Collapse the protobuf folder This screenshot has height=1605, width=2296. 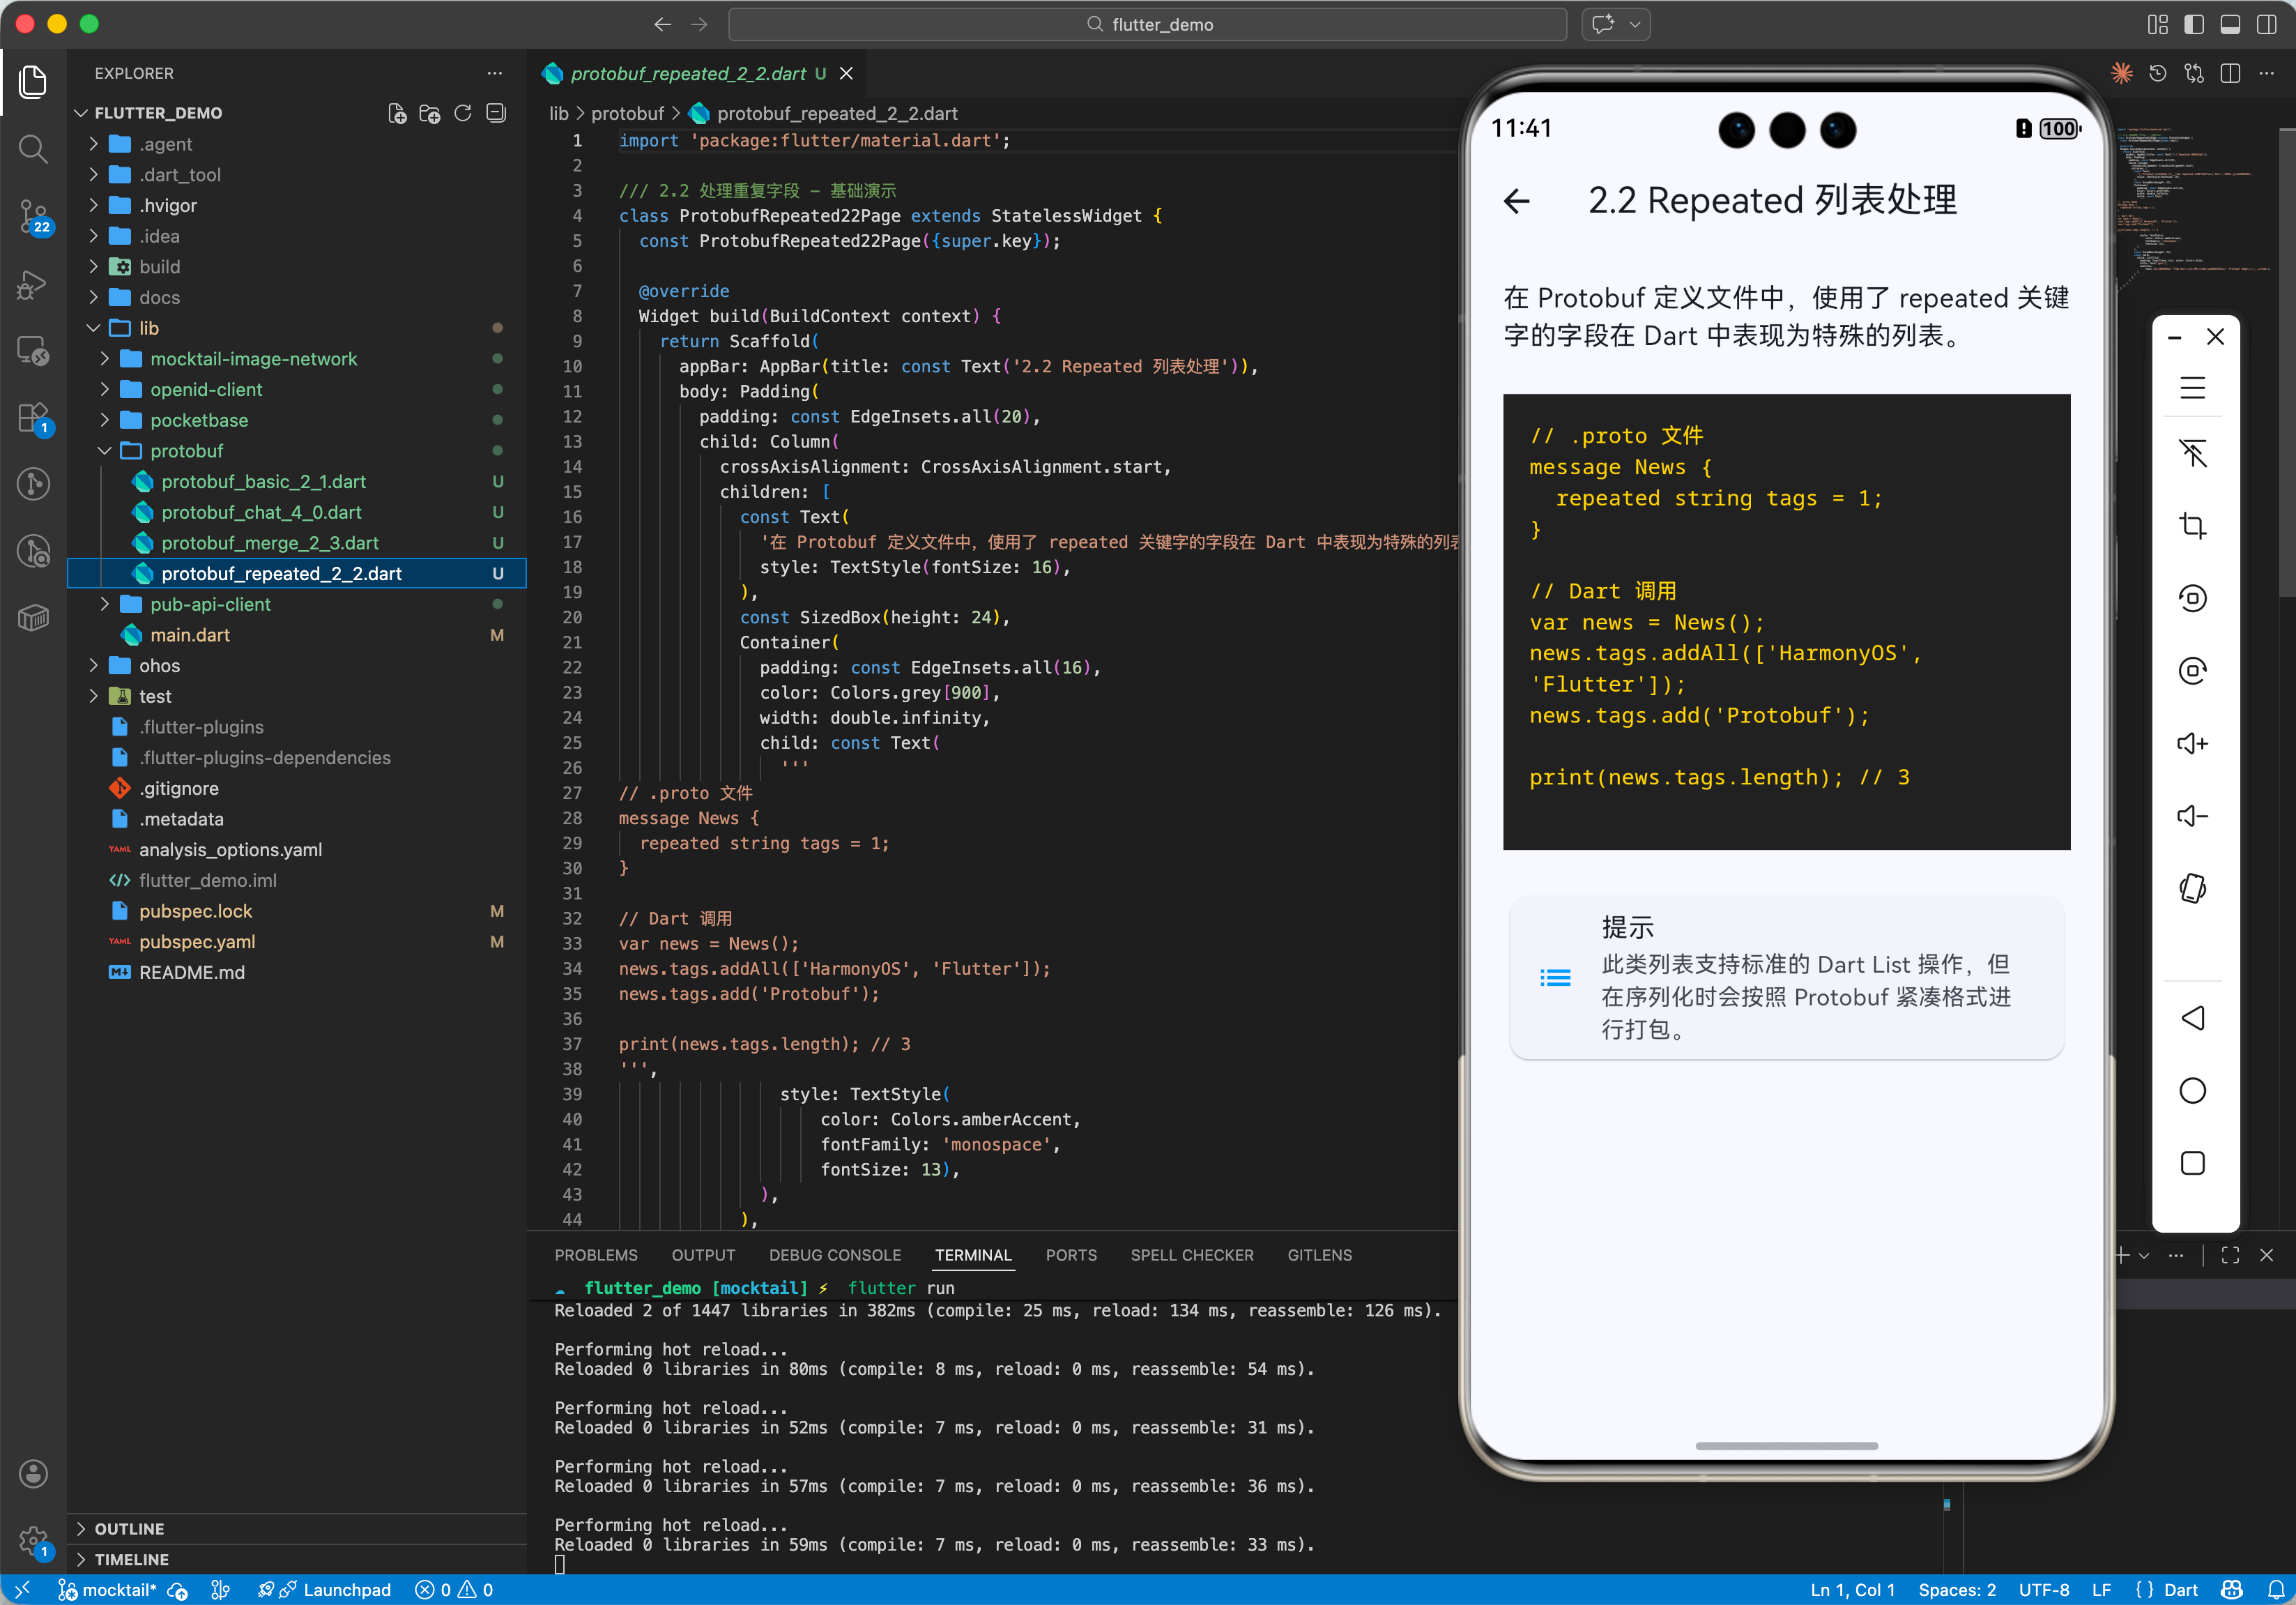[x=186, y=451]
